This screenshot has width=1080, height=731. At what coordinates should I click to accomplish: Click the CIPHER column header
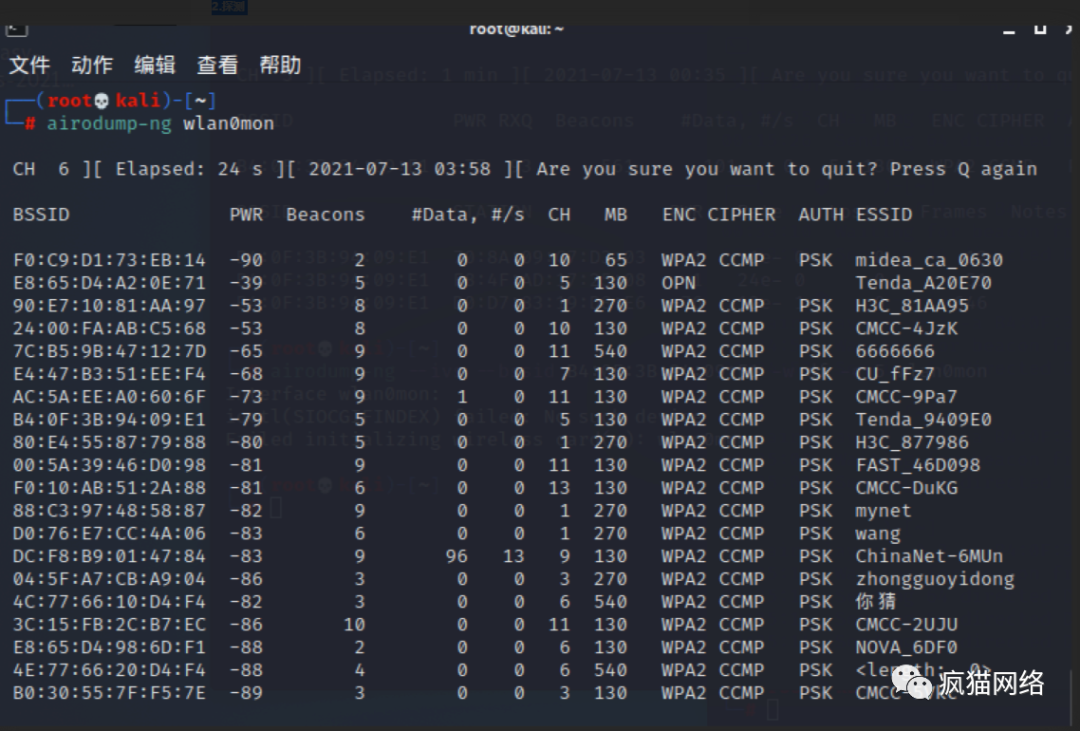(741, 214)
